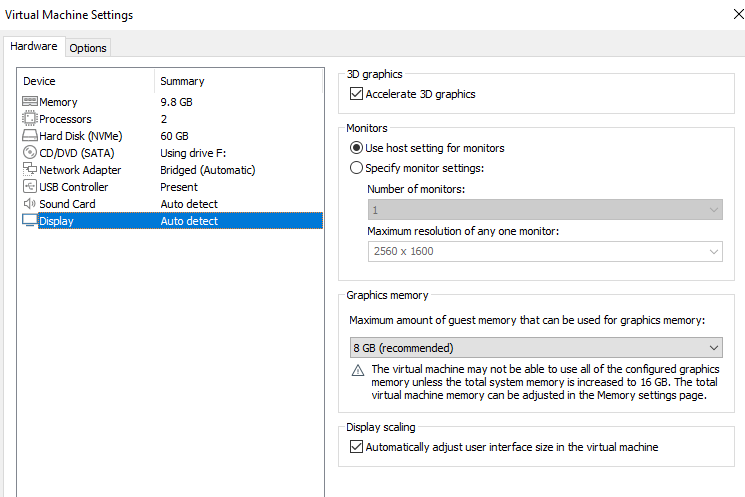Select the Memory device icon

(x=29, y=102)
